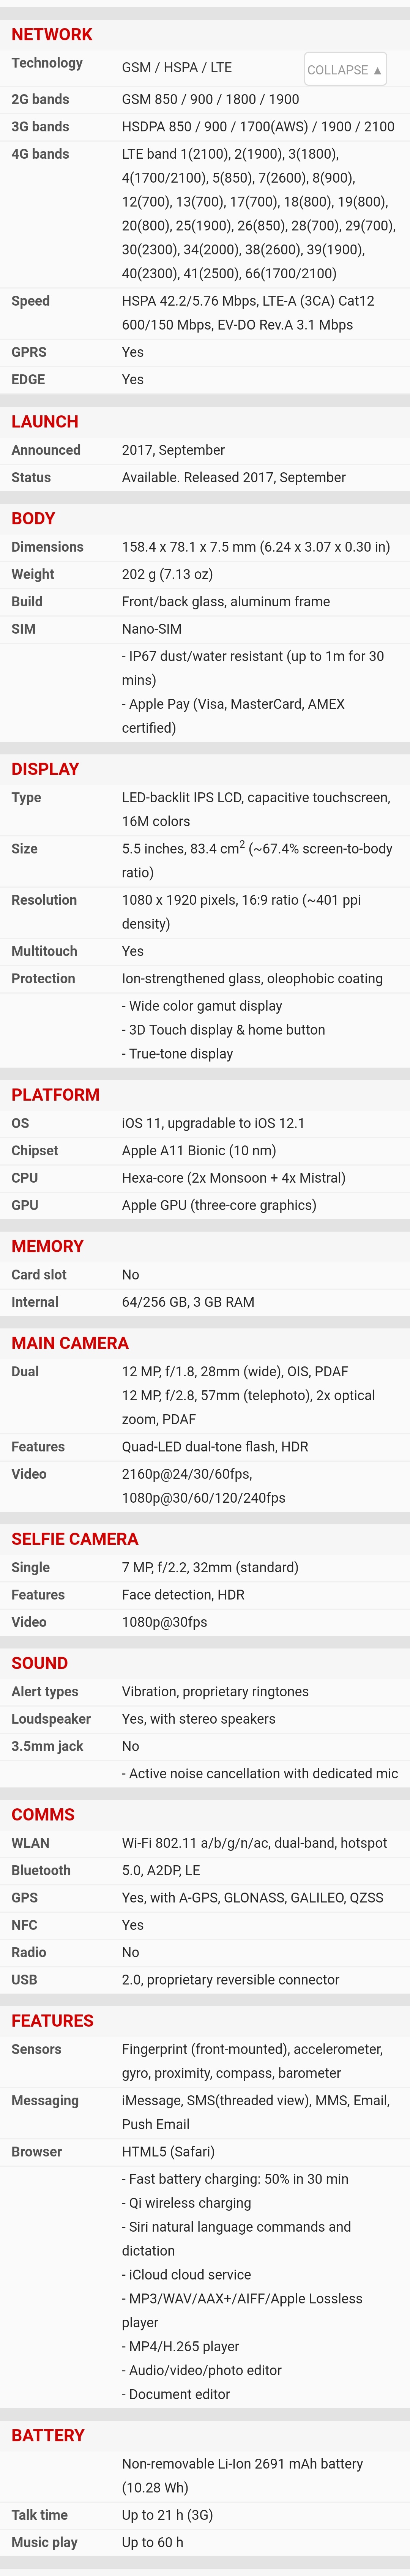Click the Multitouch label

coord(44,951)
